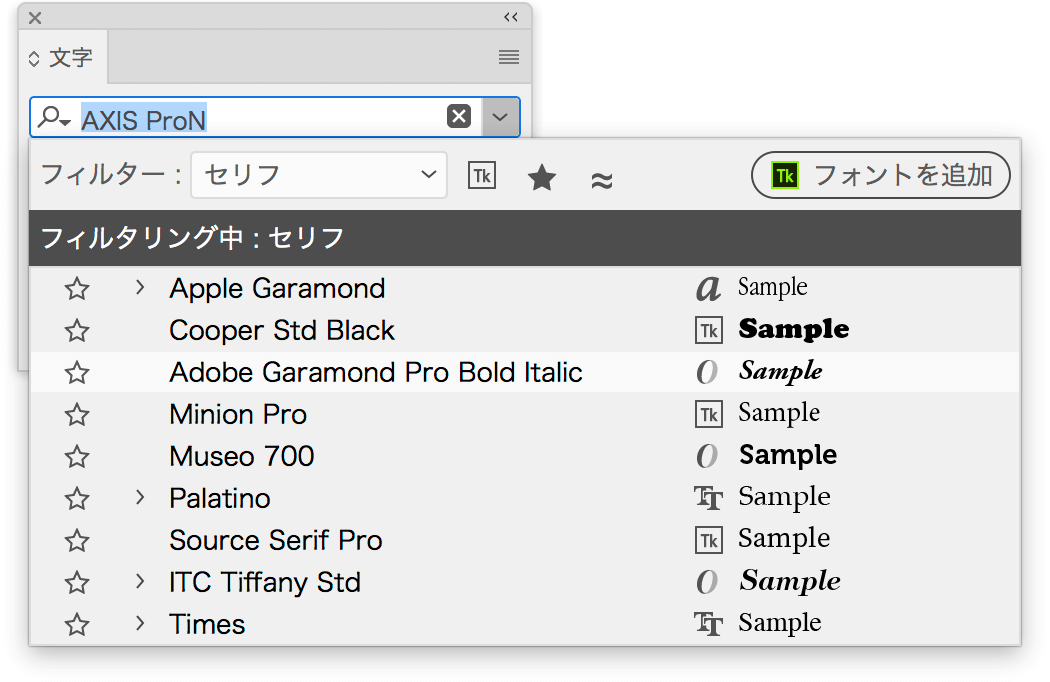Favorite Cooper Std Black with star

point(77,331)
